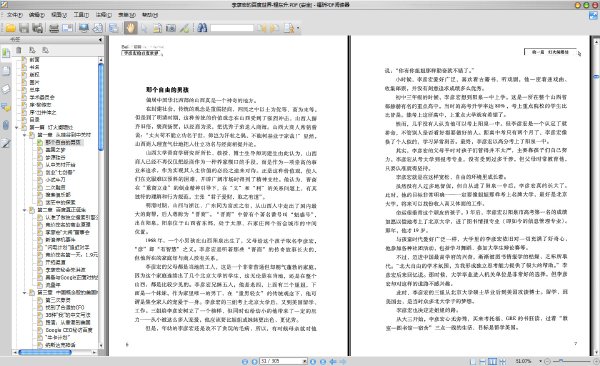Click the binoculars Find icon
Viewport: 600px width, 366px height.
(x=202, y=28)
